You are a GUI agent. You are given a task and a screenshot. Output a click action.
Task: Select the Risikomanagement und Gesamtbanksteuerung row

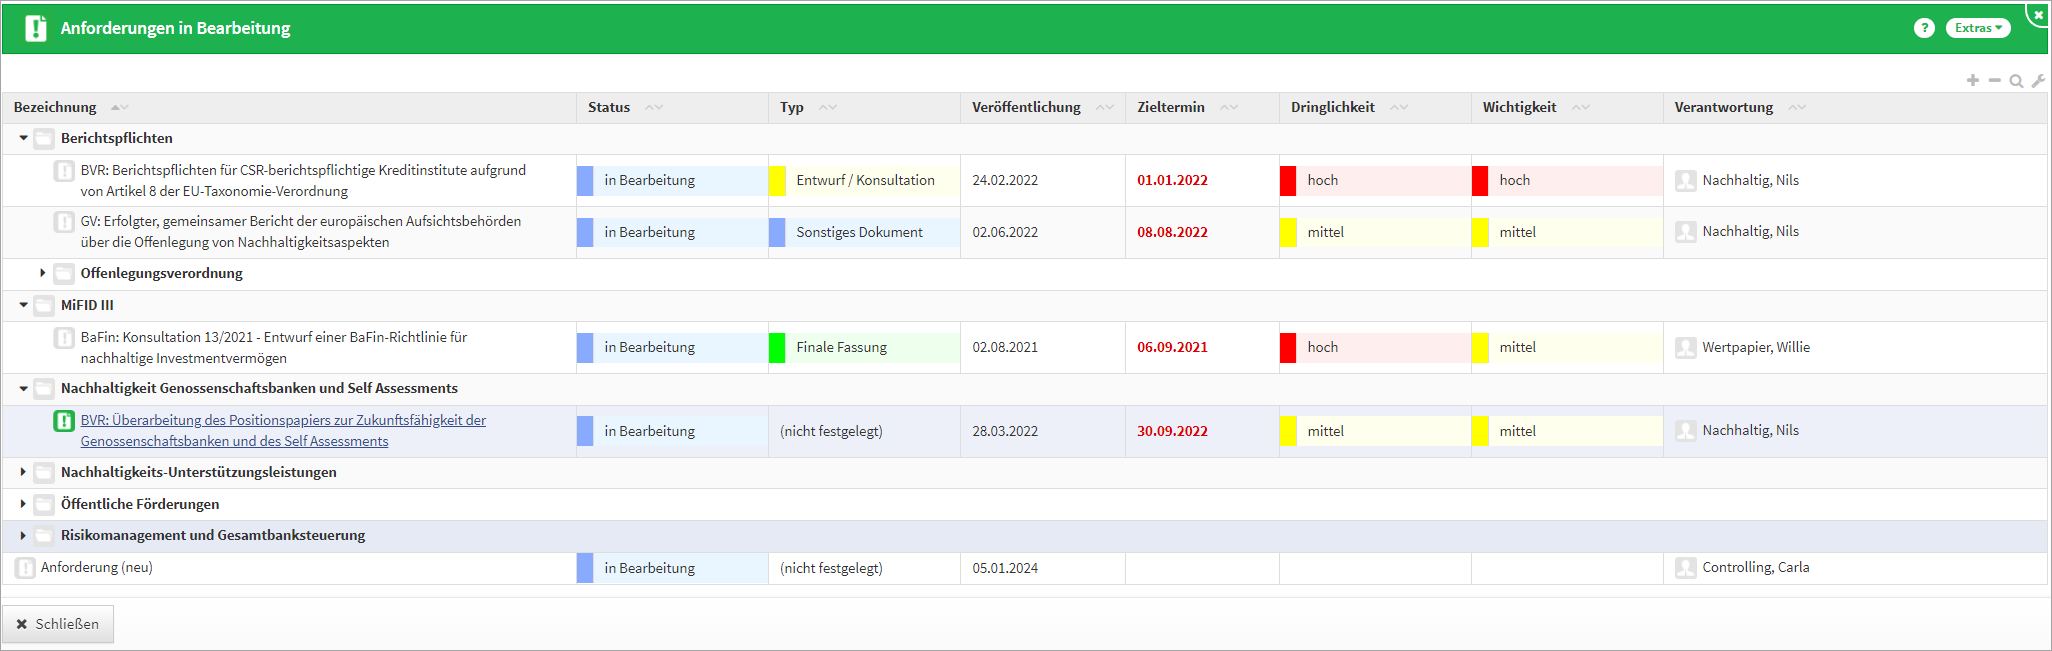[213, 536]
